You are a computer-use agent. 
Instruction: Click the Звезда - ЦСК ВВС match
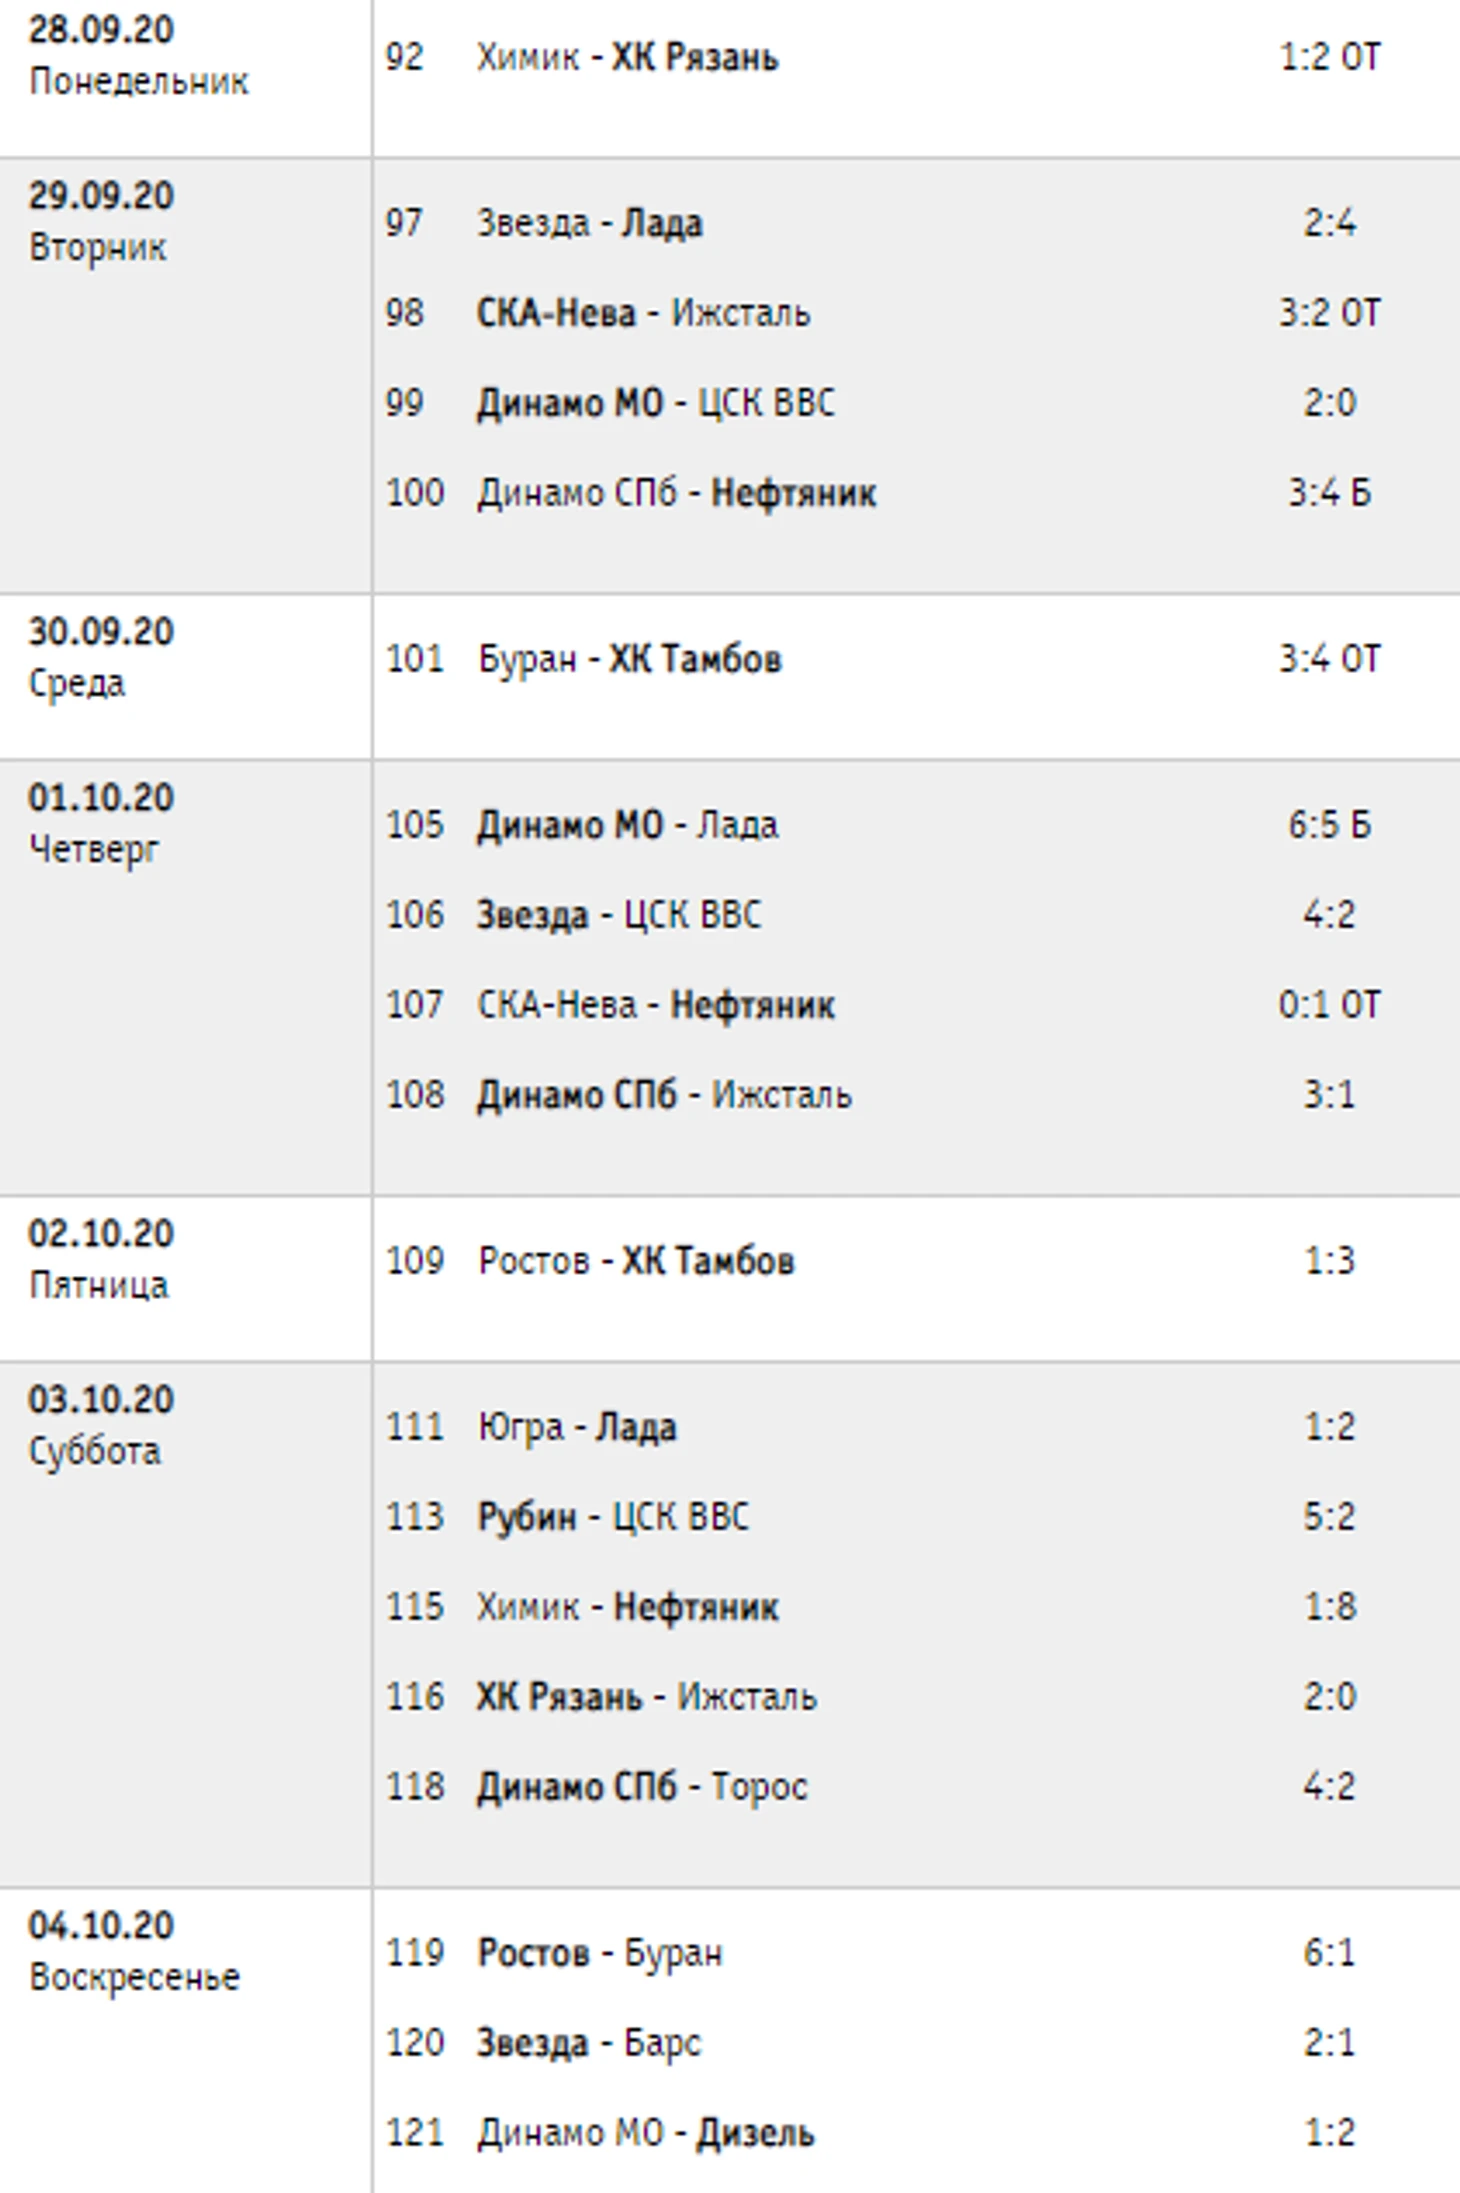pyautogui.click(x=618, y=915)
